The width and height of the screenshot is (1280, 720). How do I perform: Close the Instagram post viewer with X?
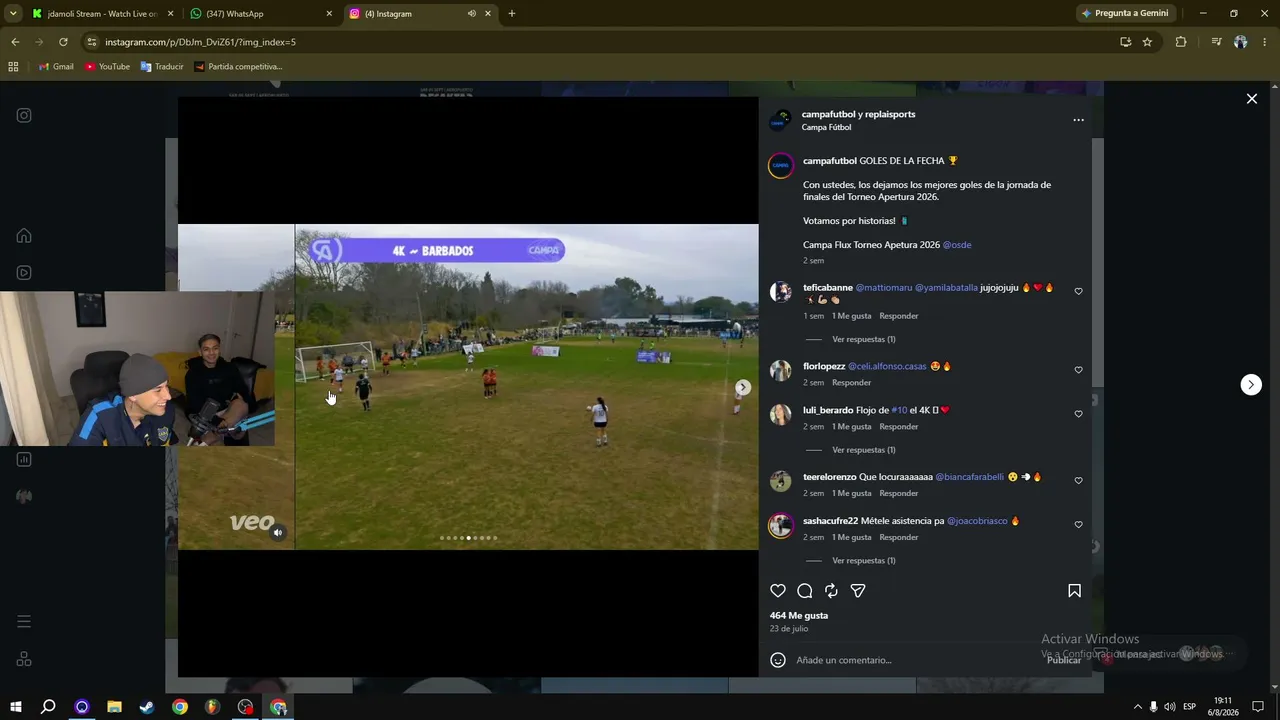[1251, 99]
